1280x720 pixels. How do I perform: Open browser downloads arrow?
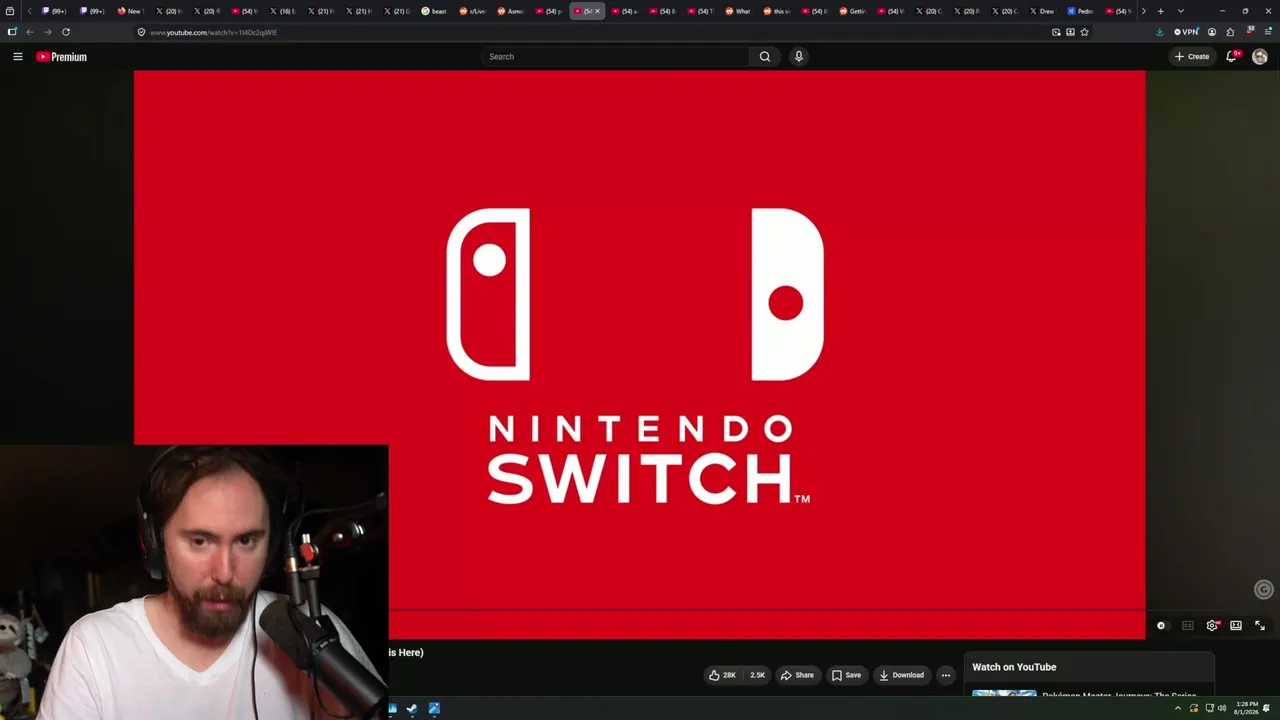[x=1159, y=32]
